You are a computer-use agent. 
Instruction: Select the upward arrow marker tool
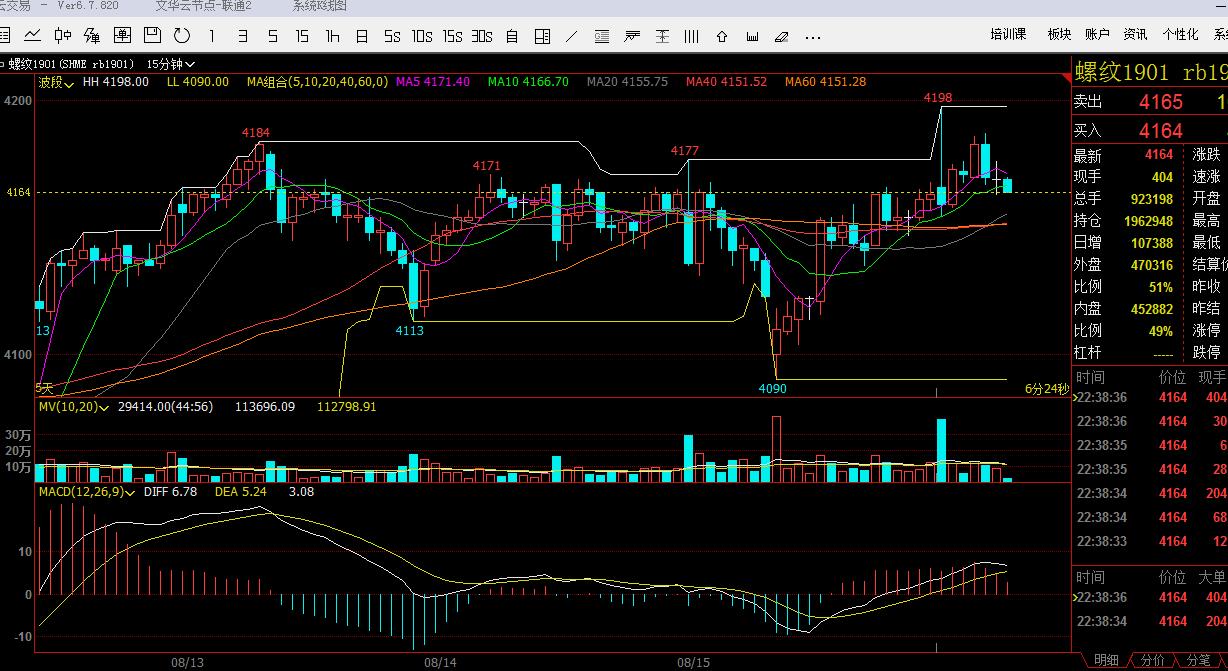pos(722,36)
